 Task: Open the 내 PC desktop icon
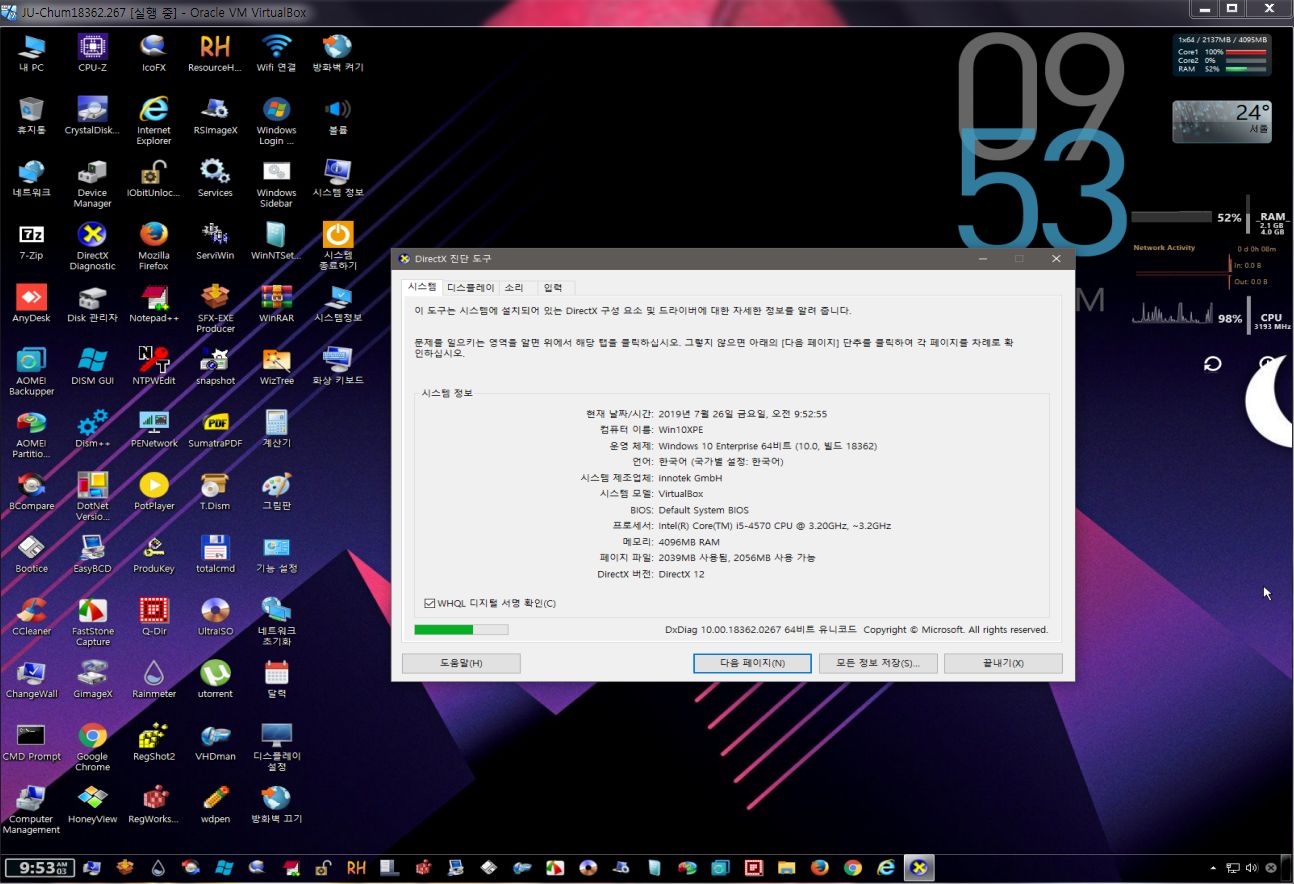31,52
